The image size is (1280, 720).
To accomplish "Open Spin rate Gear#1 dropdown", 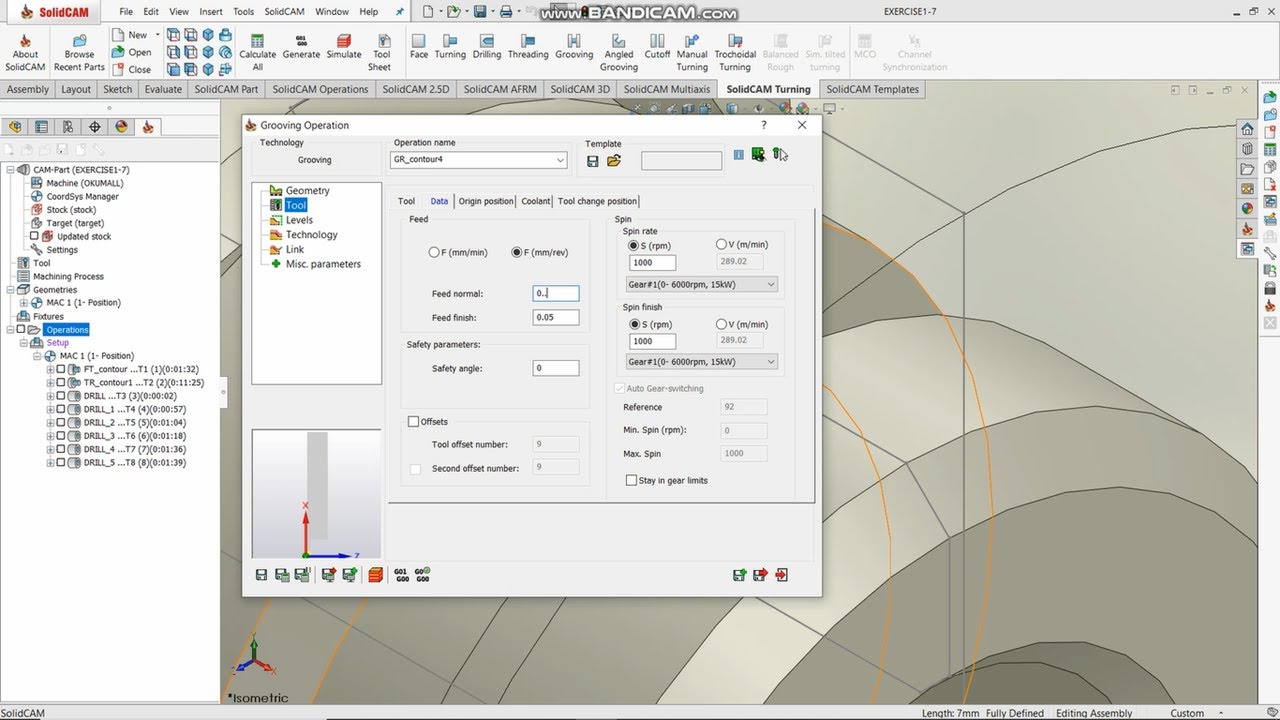I will tap(702, 284).
